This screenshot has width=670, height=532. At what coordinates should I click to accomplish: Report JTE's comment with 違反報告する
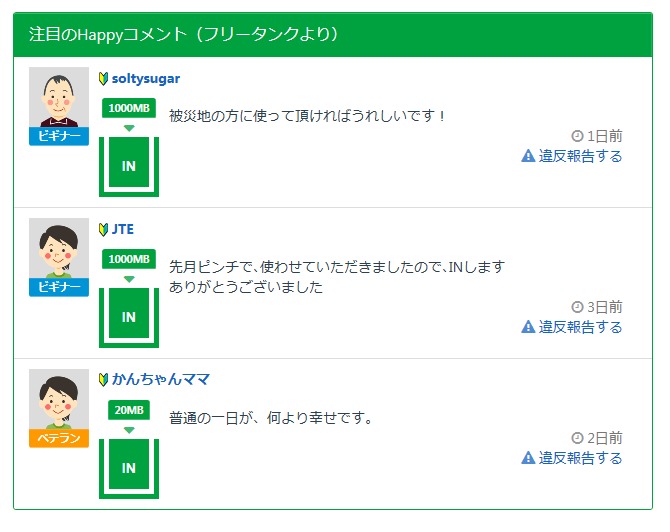tap(572, 327)
